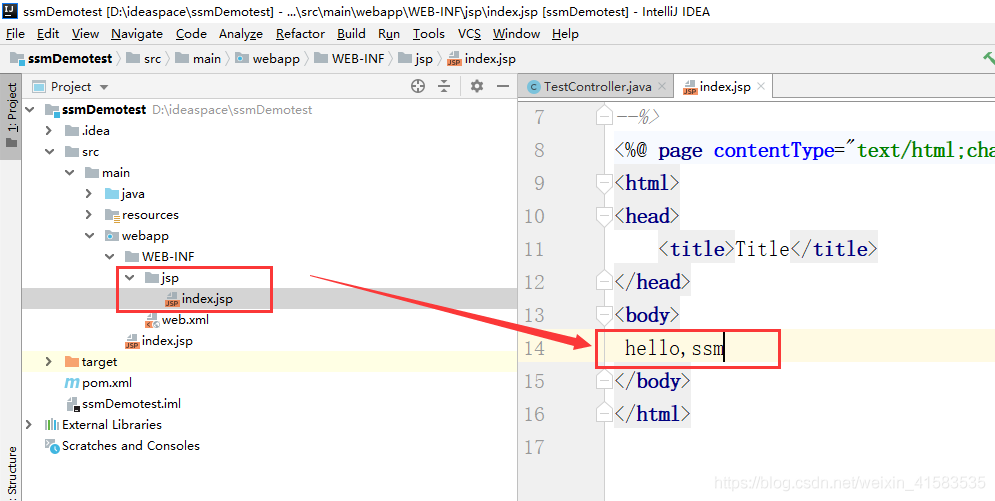Collapse the jsp folder in tree

[x=129, y=278]
